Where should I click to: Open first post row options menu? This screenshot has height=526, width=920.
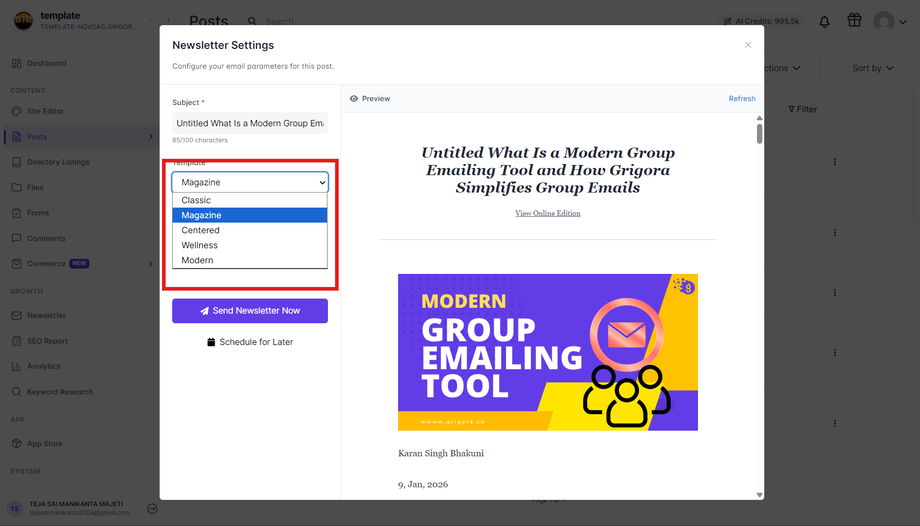(x=834, y=162)
